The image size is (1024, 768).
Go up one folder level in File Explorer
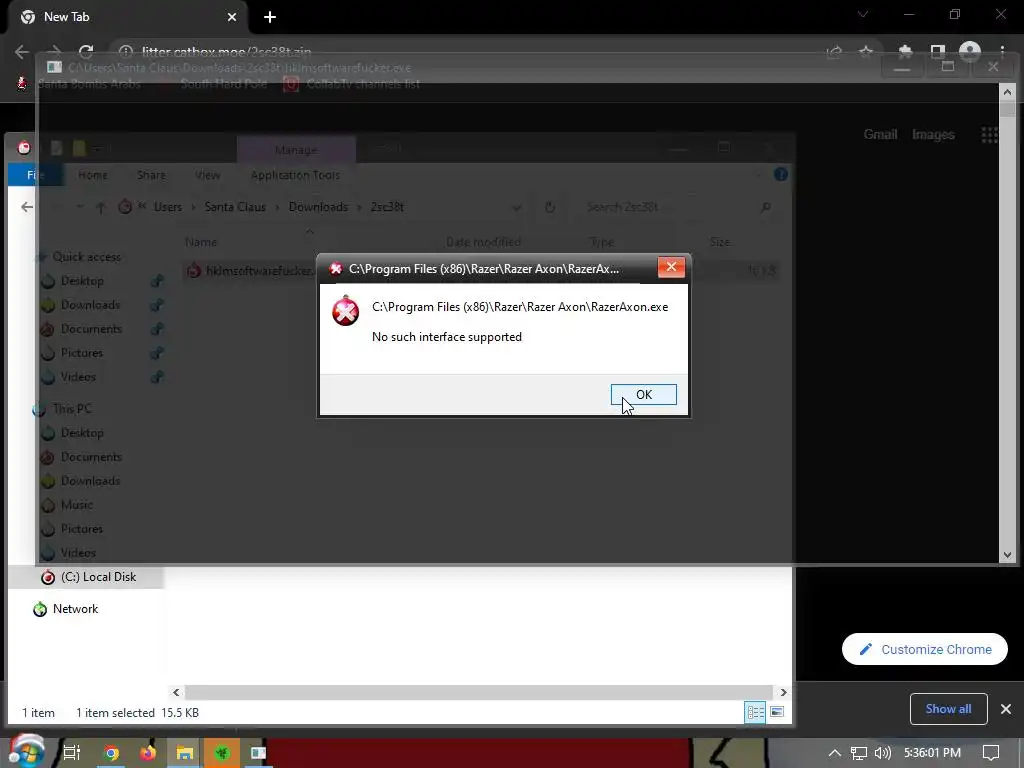[101, 207]
